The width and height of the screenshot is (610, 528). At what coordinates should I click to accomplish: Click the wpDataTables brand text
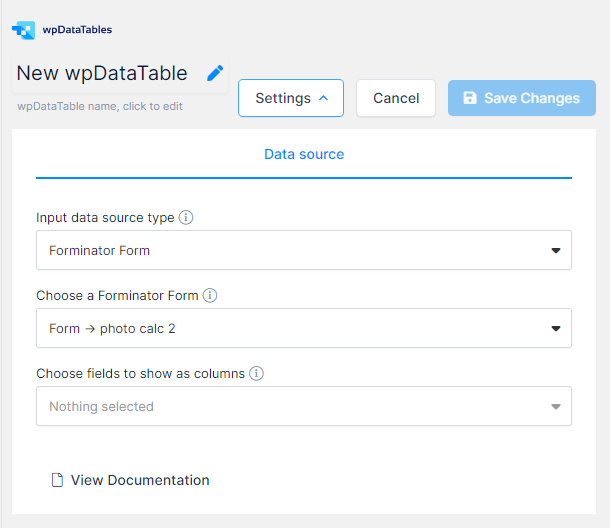click(x=77, y=30)
